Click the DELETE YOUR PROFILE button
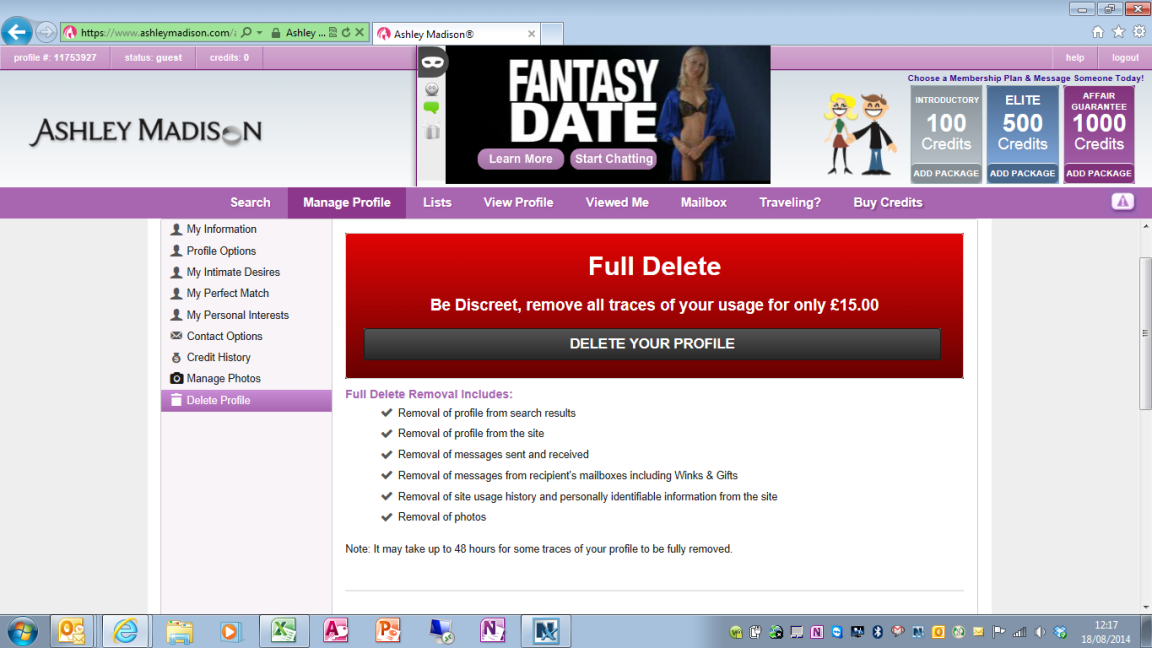This screenshot has width=1152, height=648. 652,343
